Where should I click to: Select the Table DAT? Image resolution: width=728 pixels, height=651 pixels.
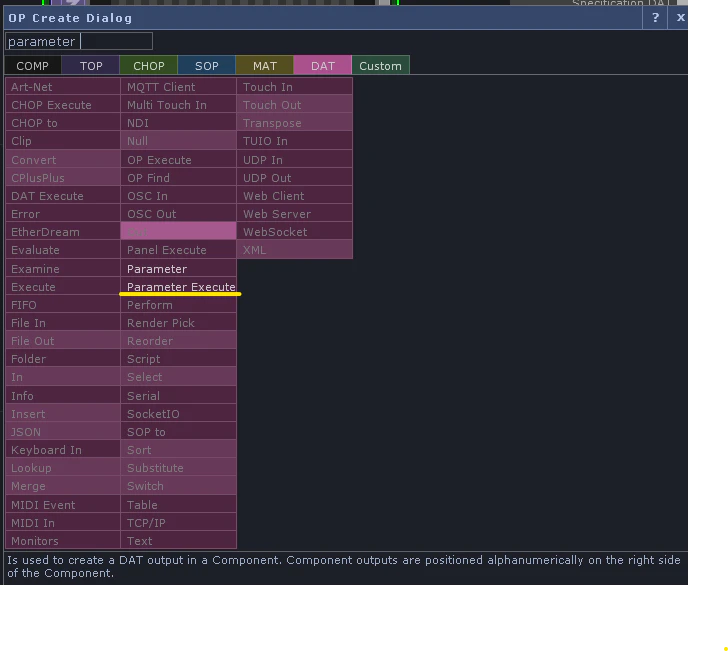[x=178, y=505]
